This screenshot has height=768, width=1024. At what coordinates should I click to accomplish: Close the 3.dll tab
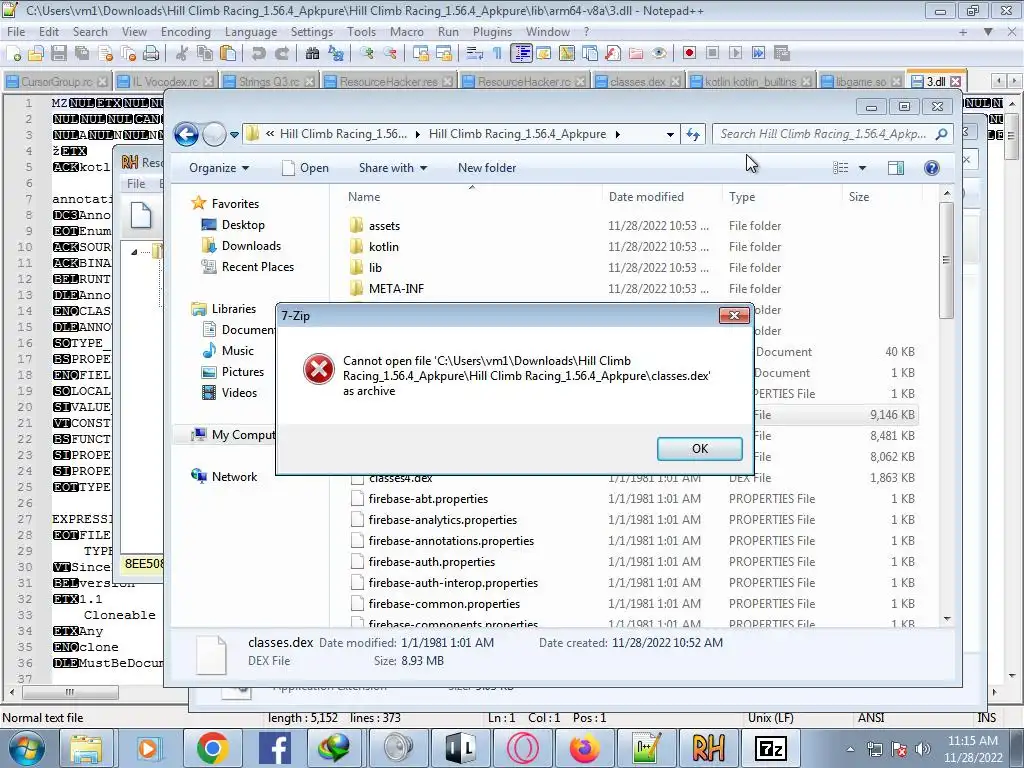tap(955, 82)
